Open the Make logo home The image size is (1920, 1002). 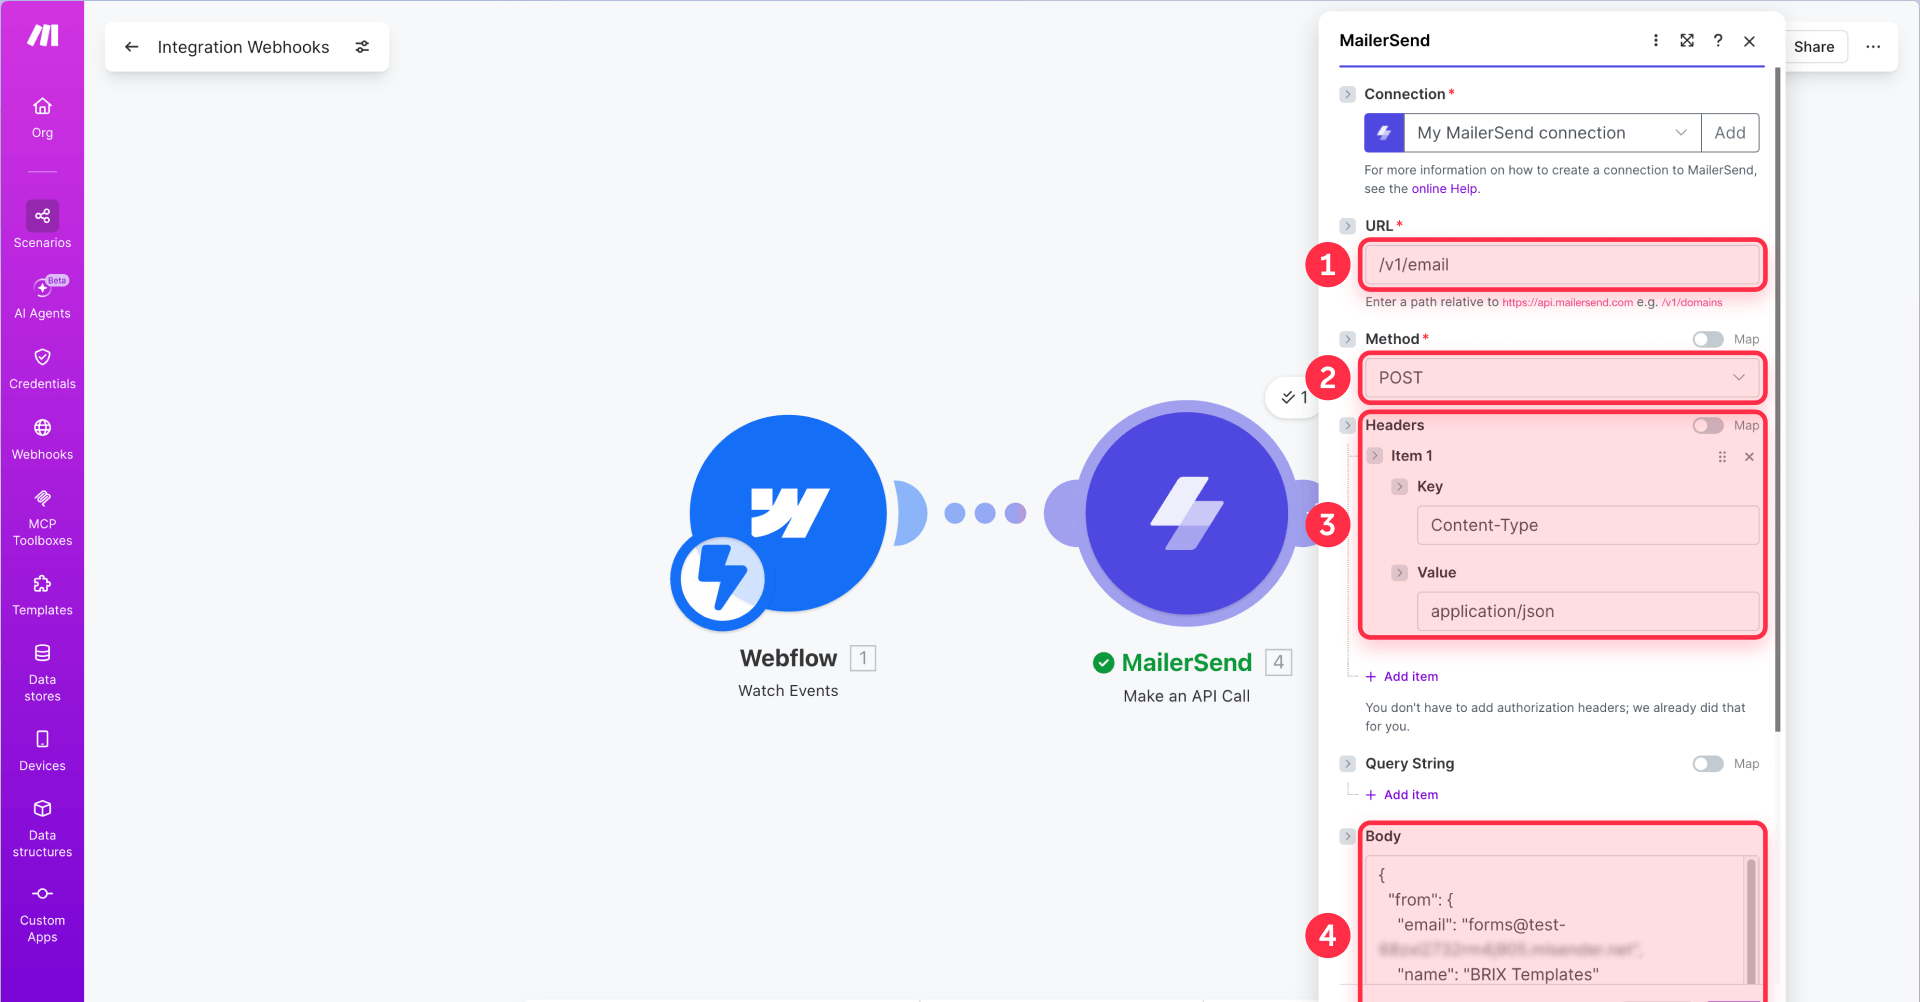42,36
